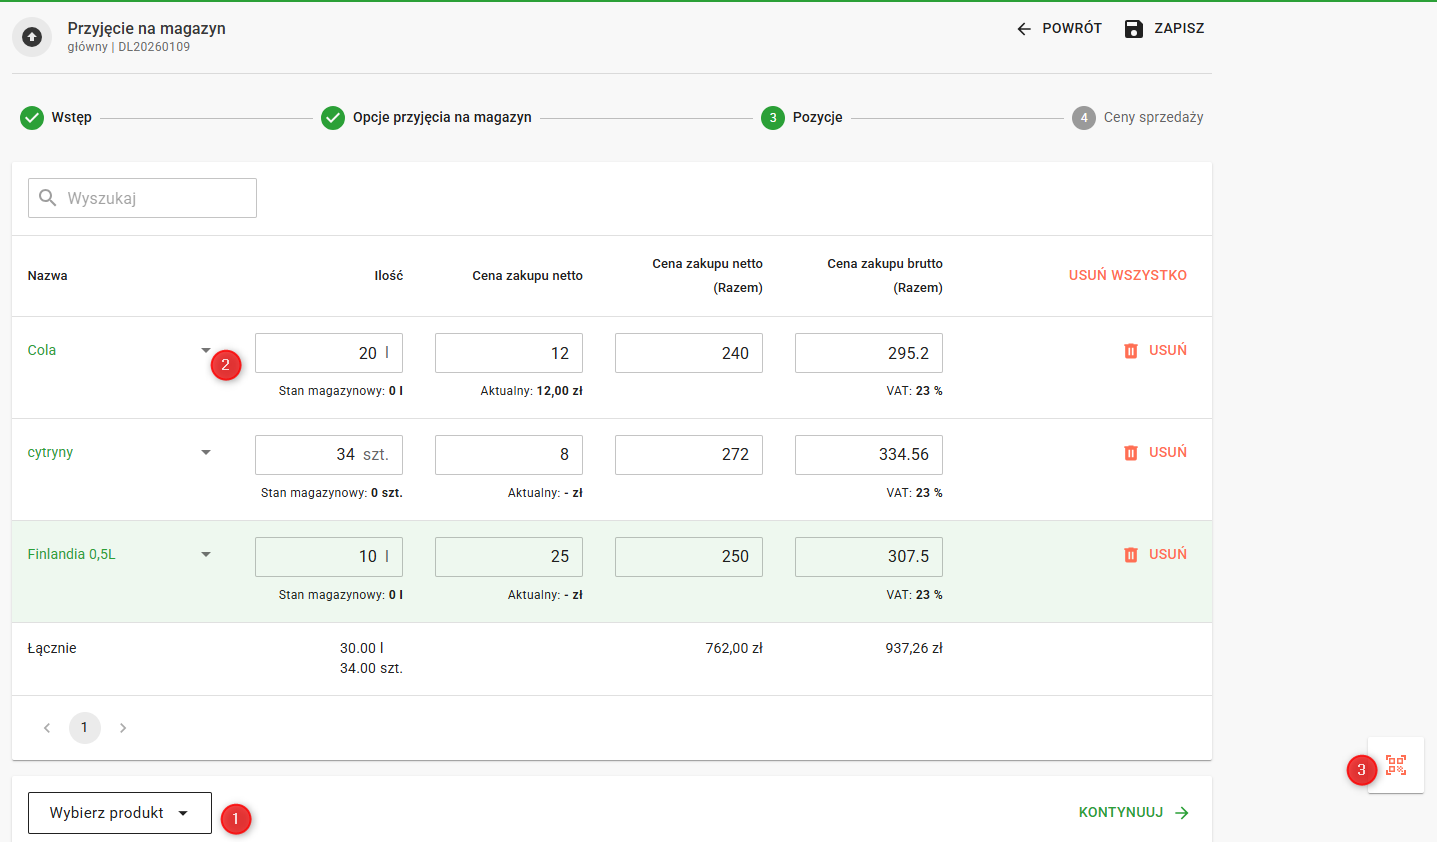1437x842 pixels.
Task: Click the trash icon for Finlandia 0,5L
Action: pyautogui.click(x=1131, y=555)
